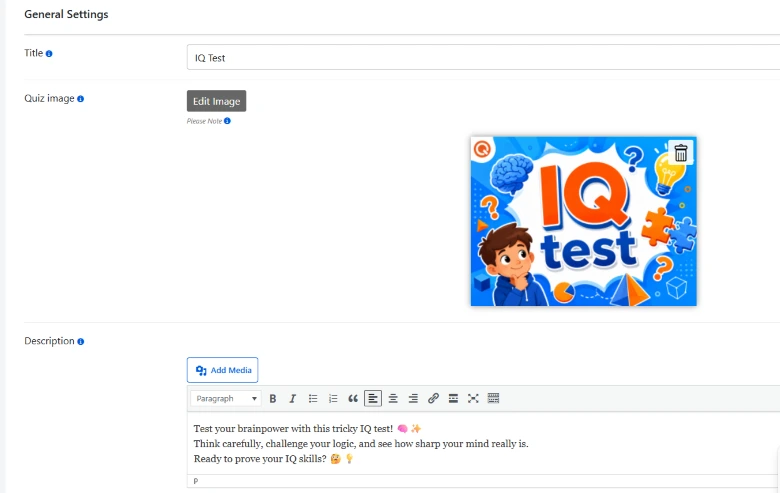
Task: Align description text center
Action: [x=393, y=398]
